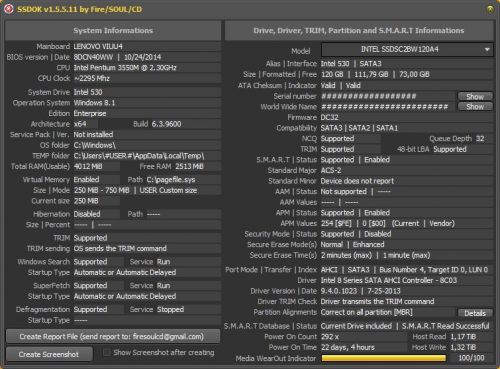Screen dimensions: 500x369
Task: Select the CPU value Intel Pentium 3550M
Action: [x=125, y=68]
